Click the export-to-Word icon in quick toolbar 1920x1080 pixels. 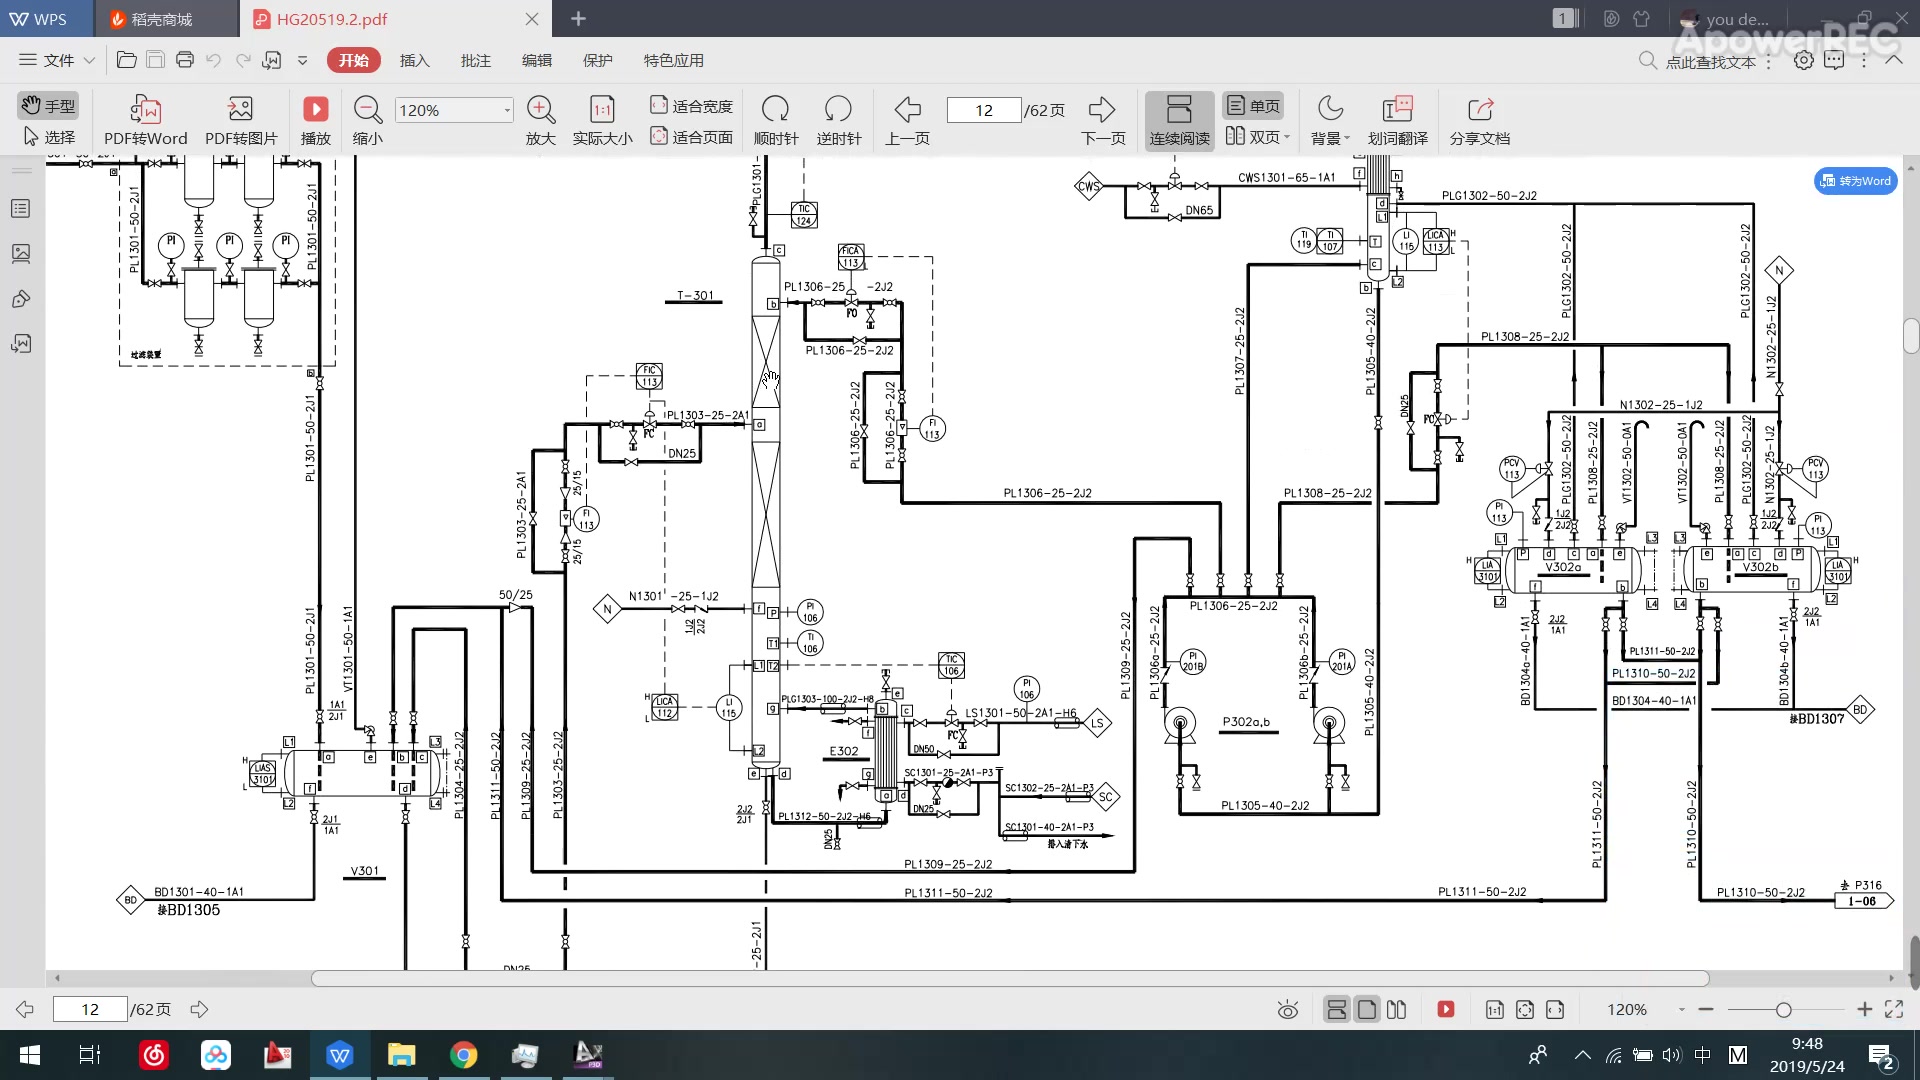click(271, 60)
